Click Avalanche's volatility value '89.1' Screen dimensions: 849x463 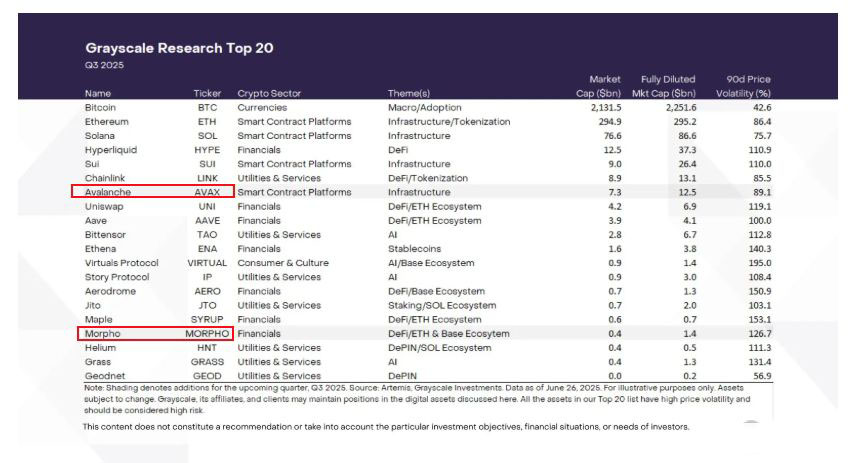tap(762, 192)
